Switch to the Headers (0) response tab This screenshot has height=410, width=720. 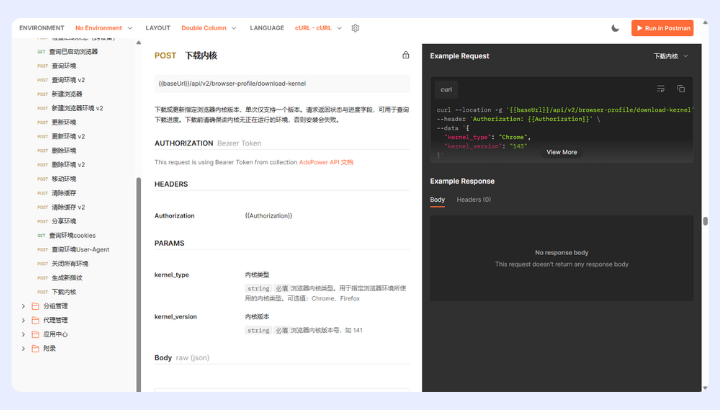(x=473, y=200)
